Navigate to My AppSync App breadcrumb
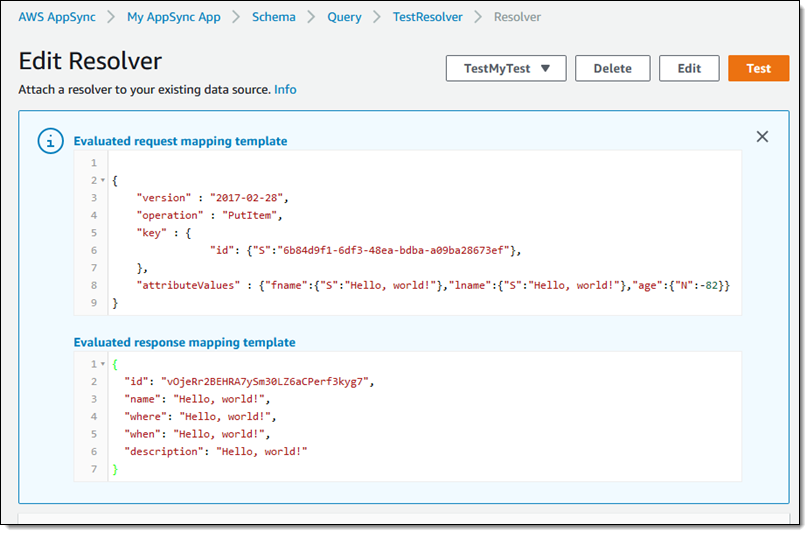The image size is (810, 535). point(176,17)
